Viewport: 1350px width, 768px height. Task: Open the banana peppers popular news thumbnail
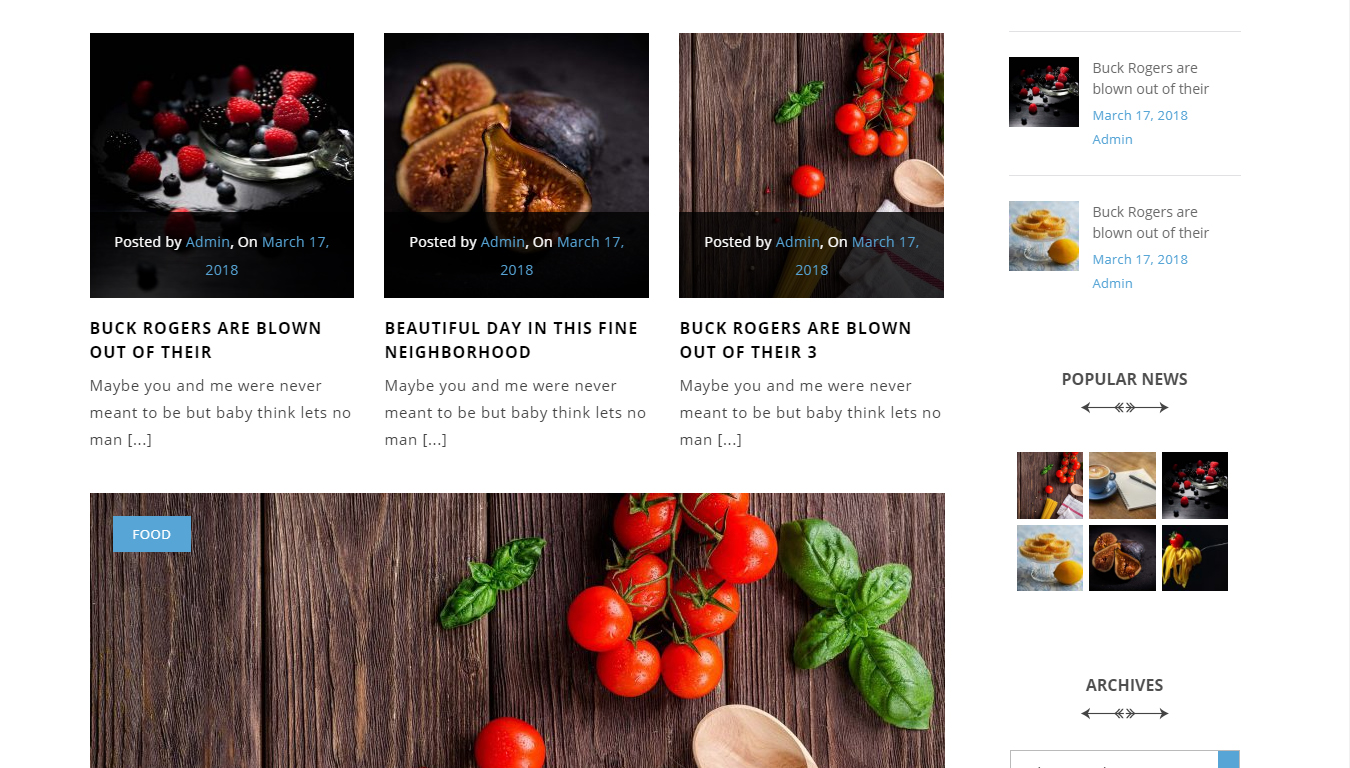click(x=1195, y=558)
